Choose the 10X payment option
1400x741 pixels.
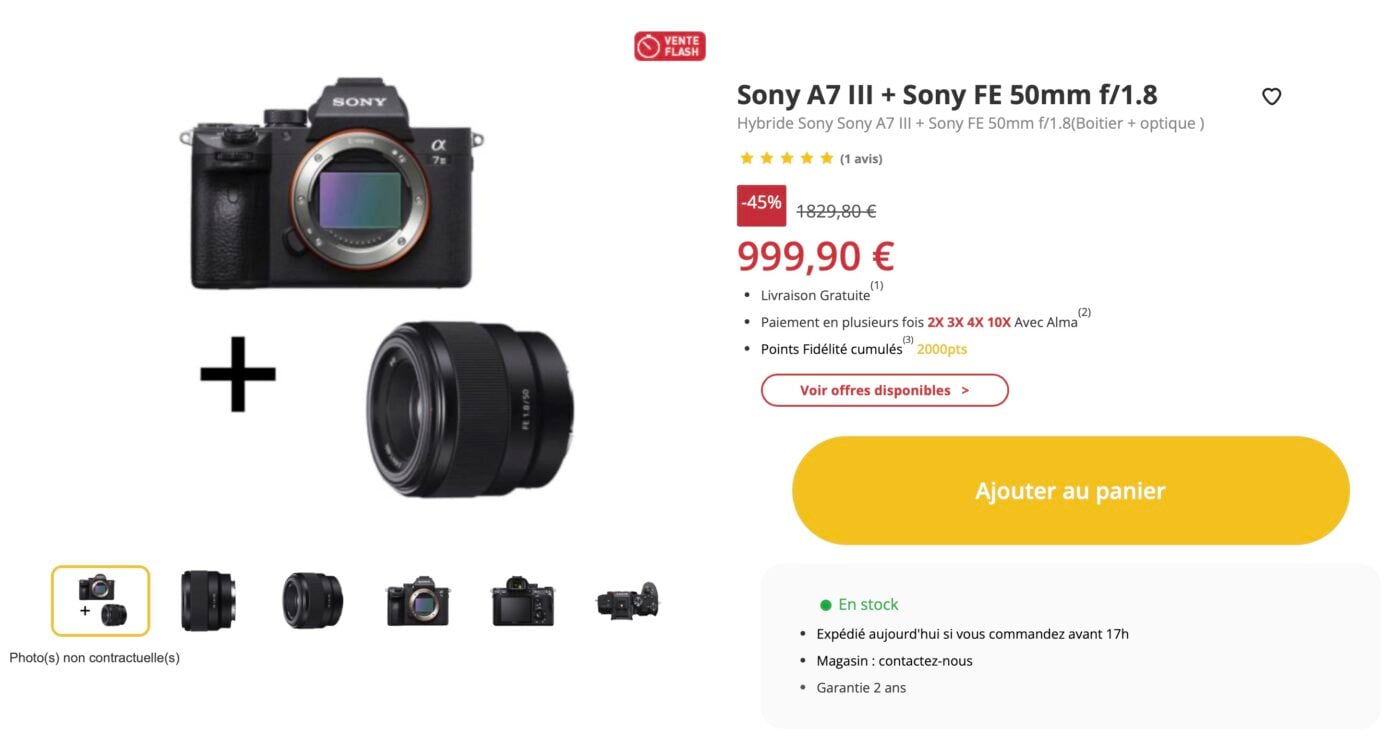coord(999,322)
